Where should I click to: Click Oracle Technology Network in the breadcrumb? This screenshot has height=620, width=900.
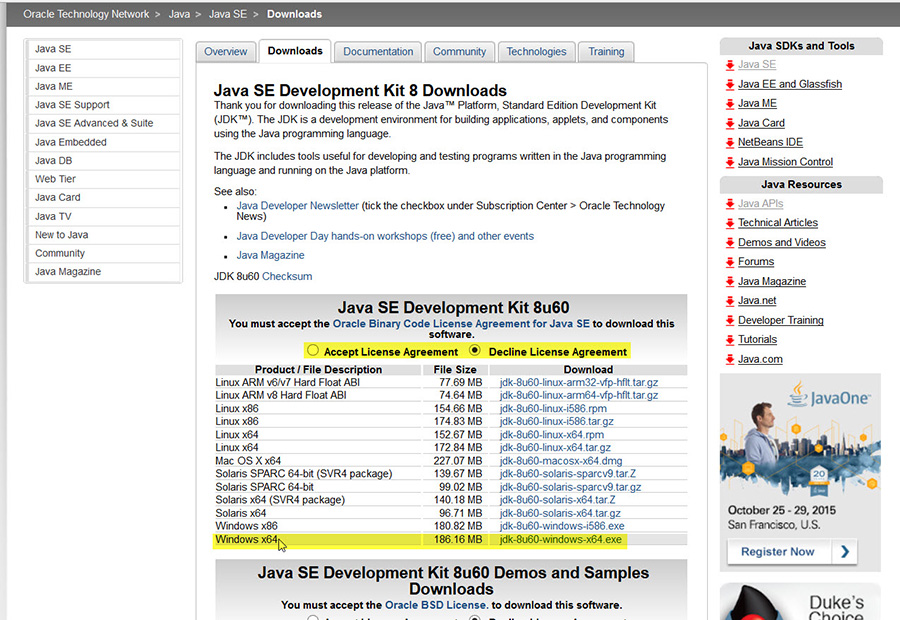[x=86, y=14]
